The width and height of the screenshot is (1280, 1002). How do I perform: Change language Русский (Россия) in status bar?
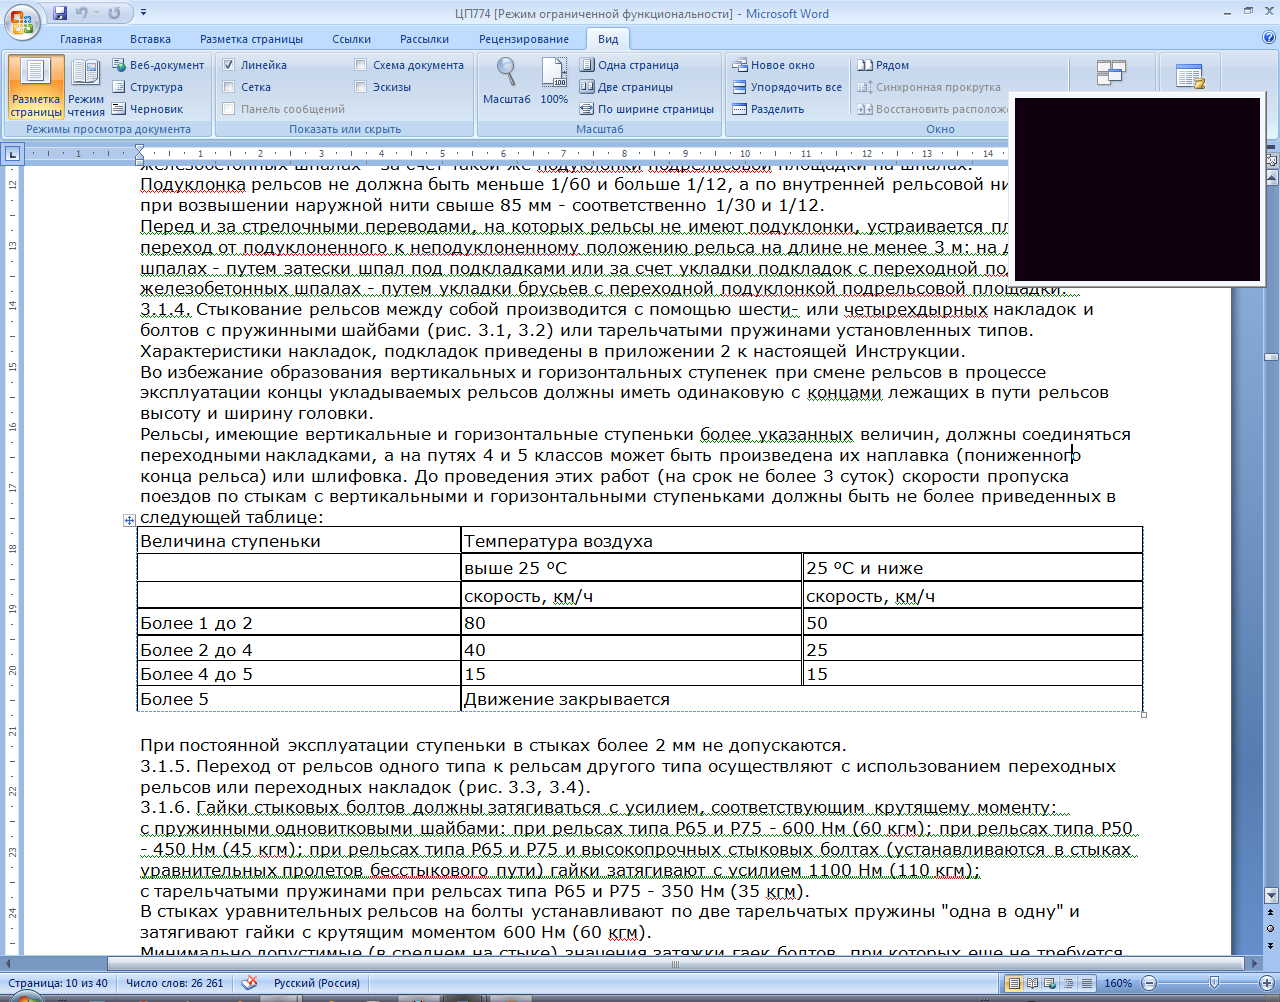[317, 983]
